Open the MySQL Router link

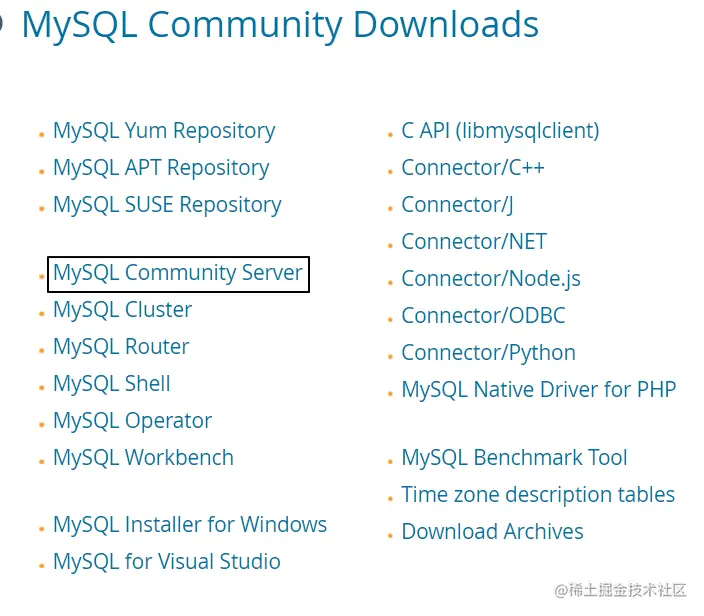[x=121, y=347]
